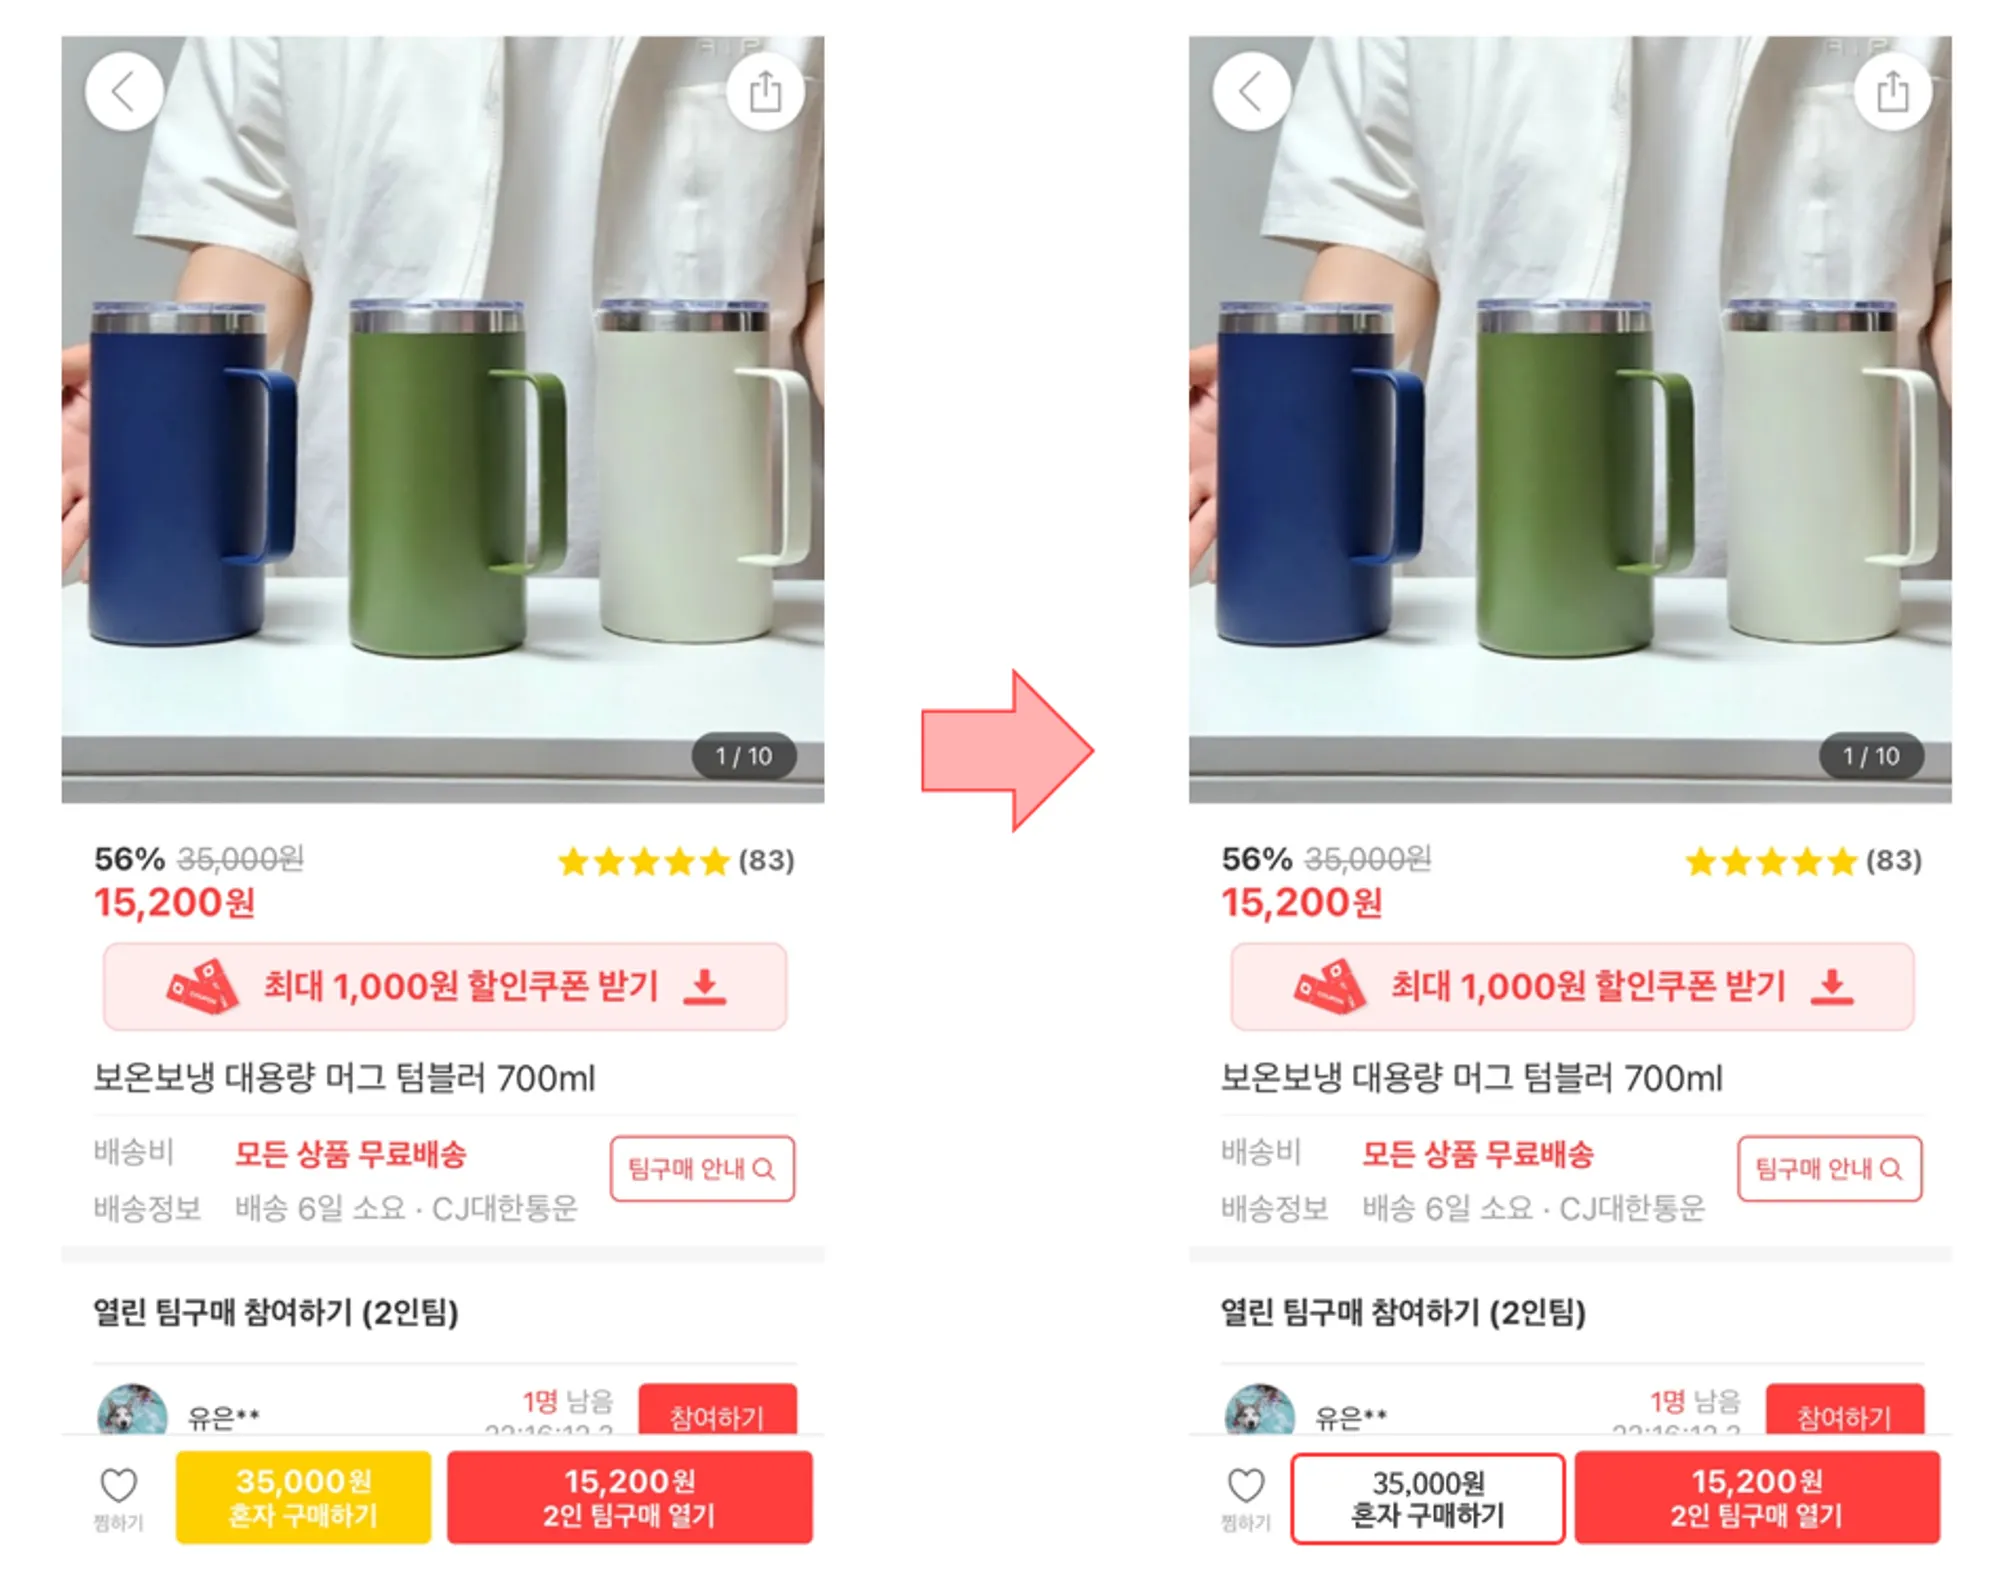Click 참여하기 next to 유은** on the right
This screenshot has width=2000, height=1587.
[x=1844, y=1410]
